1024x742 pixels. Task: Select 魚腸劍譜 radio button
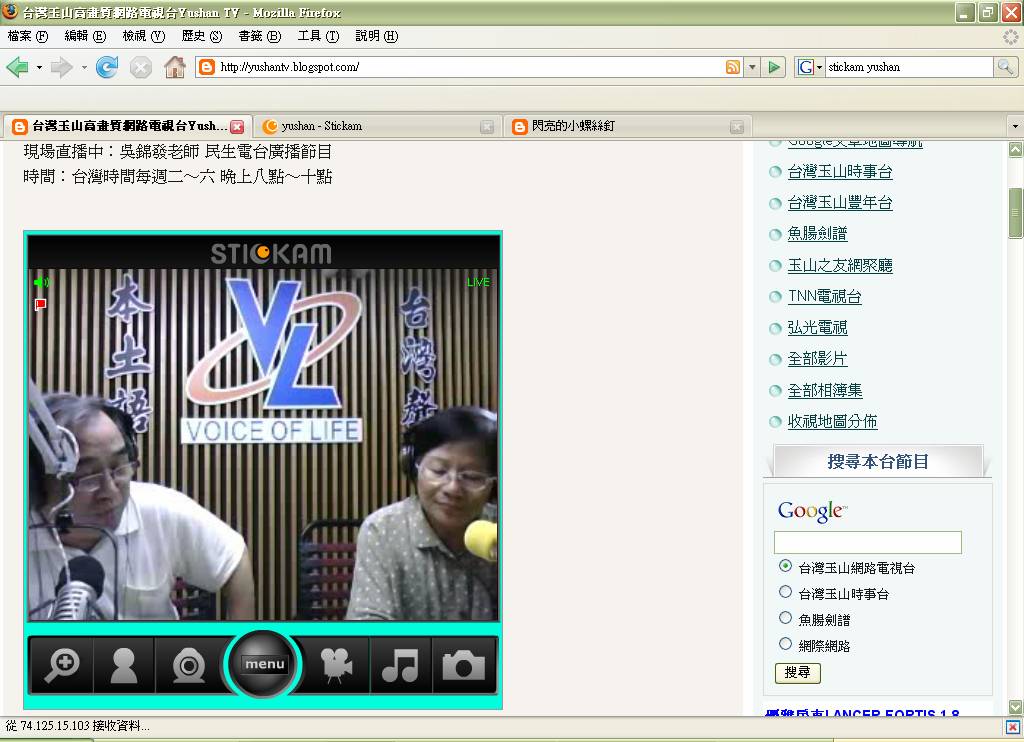point(786,618)
